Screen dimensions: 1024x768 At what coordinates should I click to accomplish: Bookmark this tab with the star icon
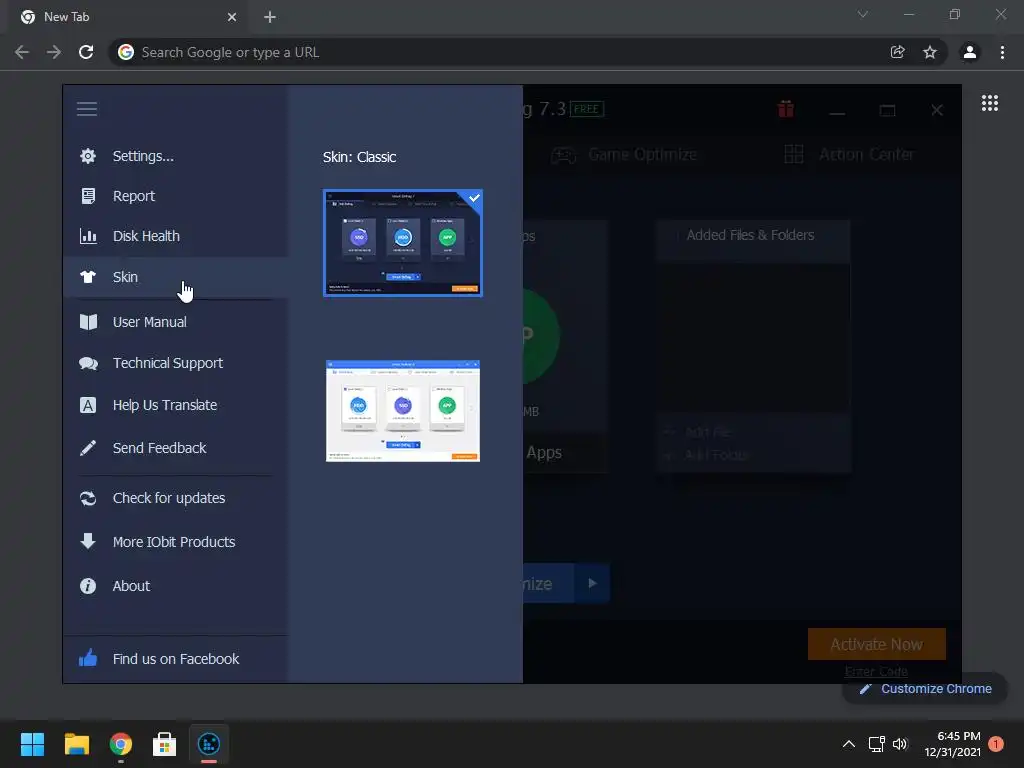pos(930,52)
